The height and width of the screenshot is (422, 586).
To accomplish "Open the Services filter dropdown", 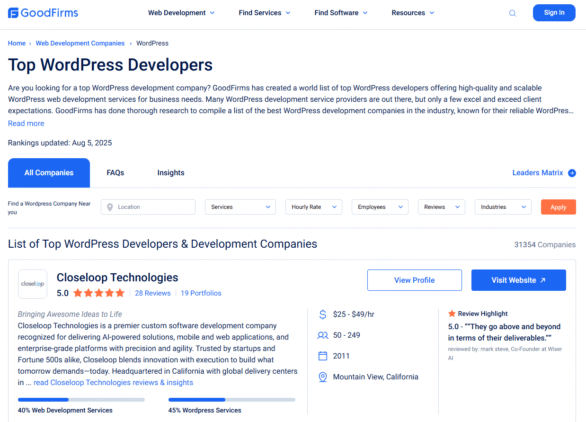I will 240,207.
